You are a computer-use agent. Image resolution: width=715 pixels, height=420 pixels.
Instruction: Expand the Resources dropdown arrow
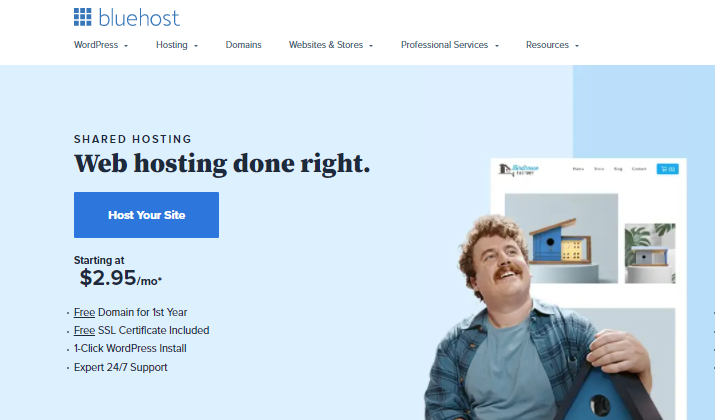pos(577,46)
